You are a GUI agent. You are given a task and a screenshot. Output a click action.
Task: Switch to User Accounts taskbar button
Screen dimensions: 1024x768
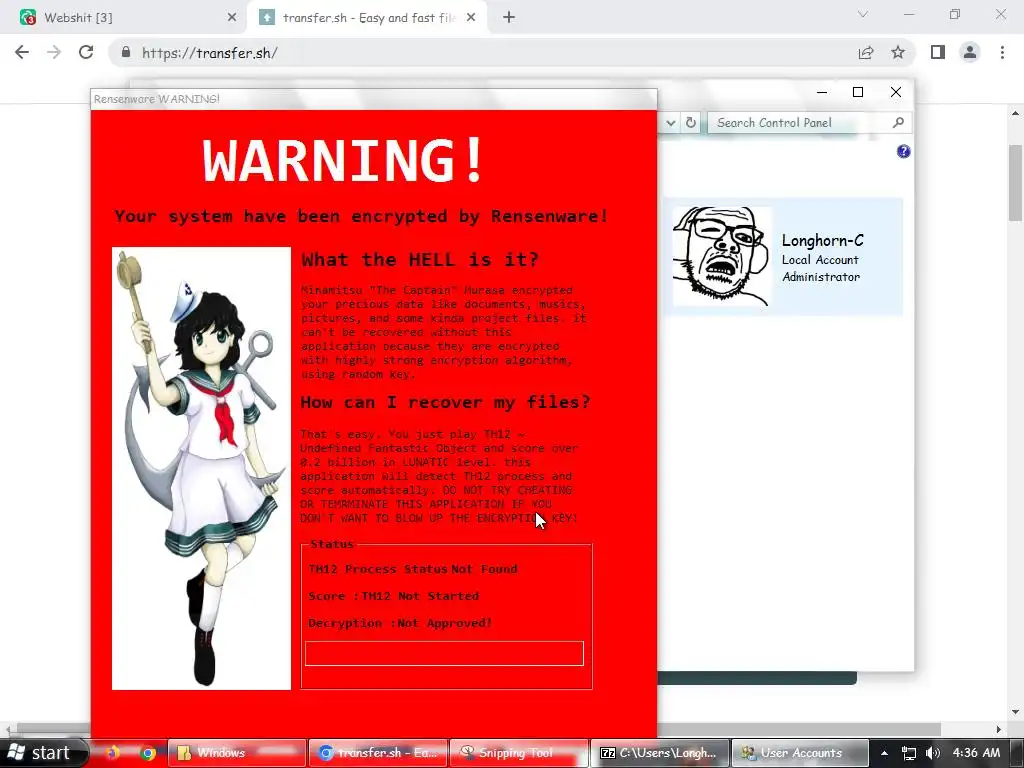tap(800, 753)
